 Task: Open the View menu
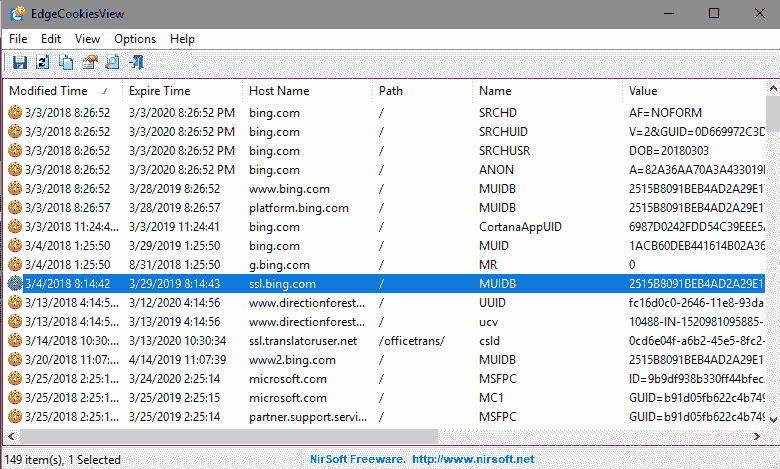[x=88, y=39]
